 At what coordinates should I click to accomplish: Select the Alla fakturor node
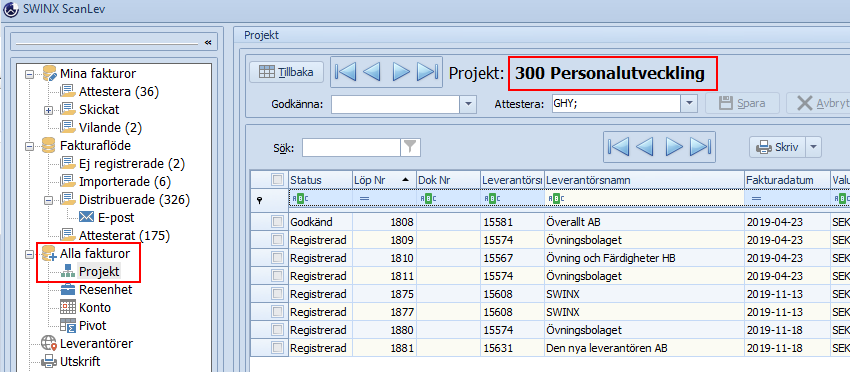[95, 253]
